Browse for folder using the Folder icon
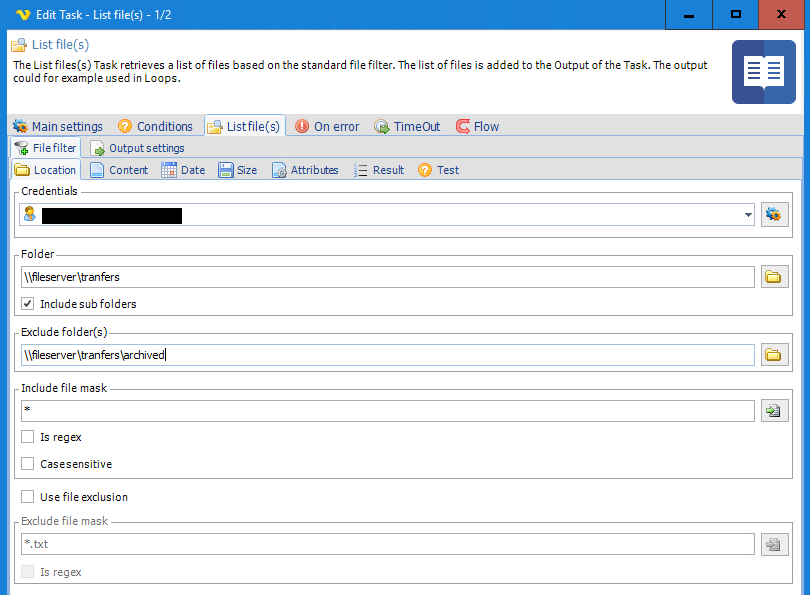The width and height of the screenshot is (810, 595). [x=774, y=277]
